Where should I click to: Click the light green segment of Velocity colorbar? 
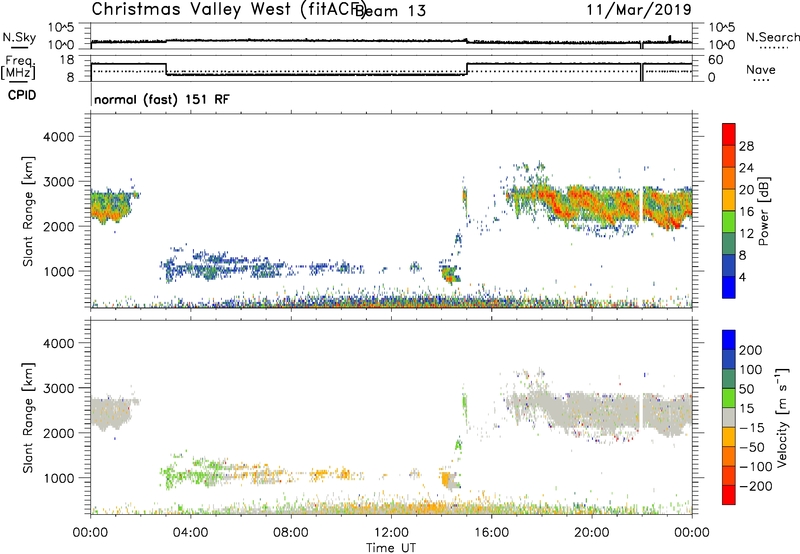[x=729, y=398]
